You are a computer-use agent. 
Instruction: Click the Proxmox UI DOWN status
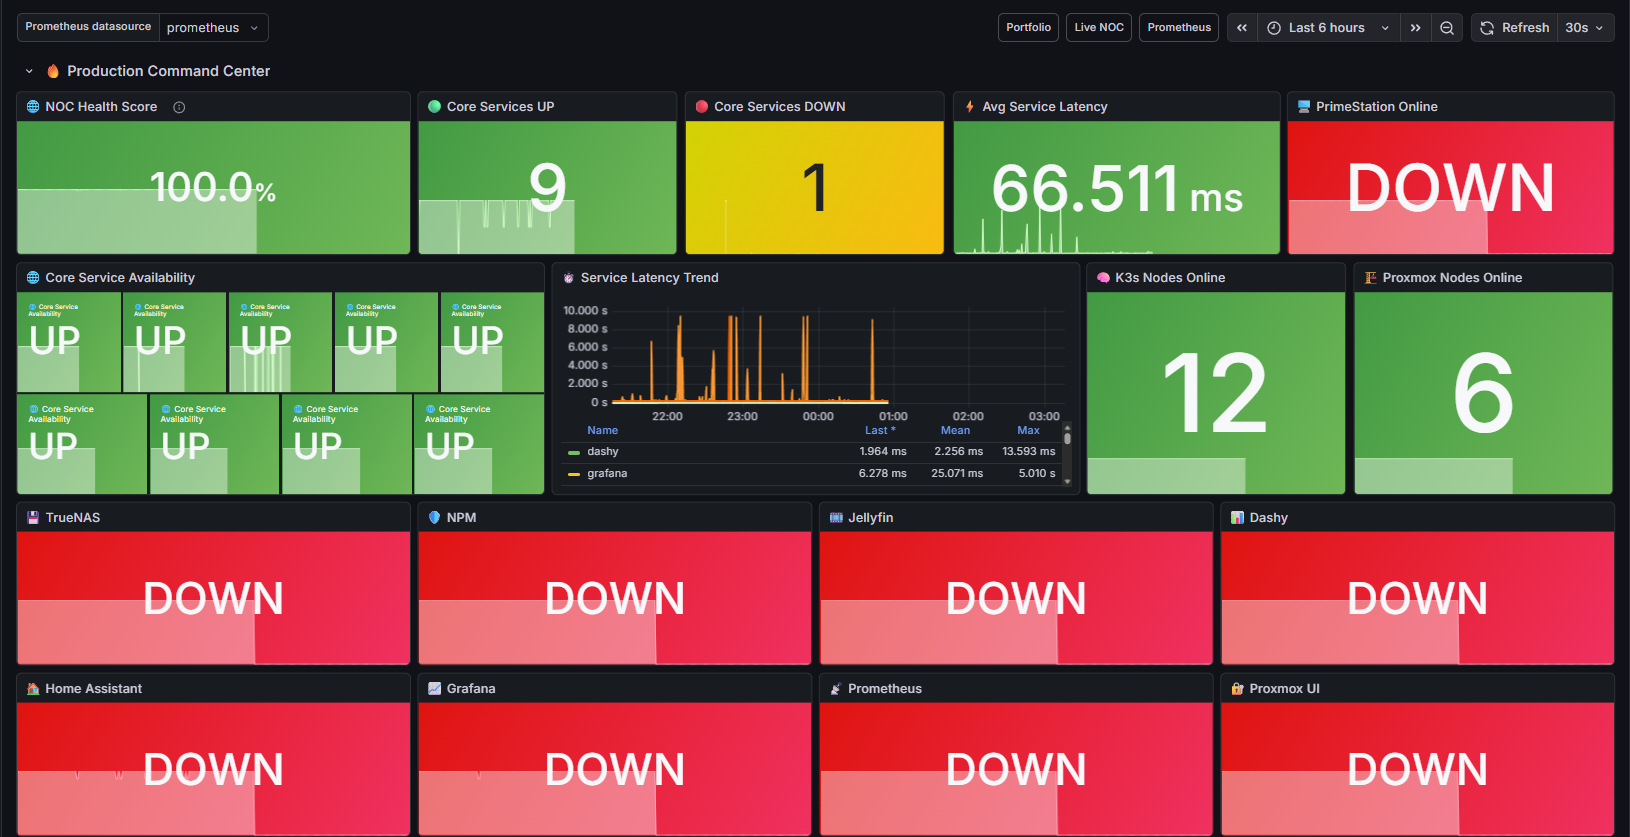point(1417,769)
